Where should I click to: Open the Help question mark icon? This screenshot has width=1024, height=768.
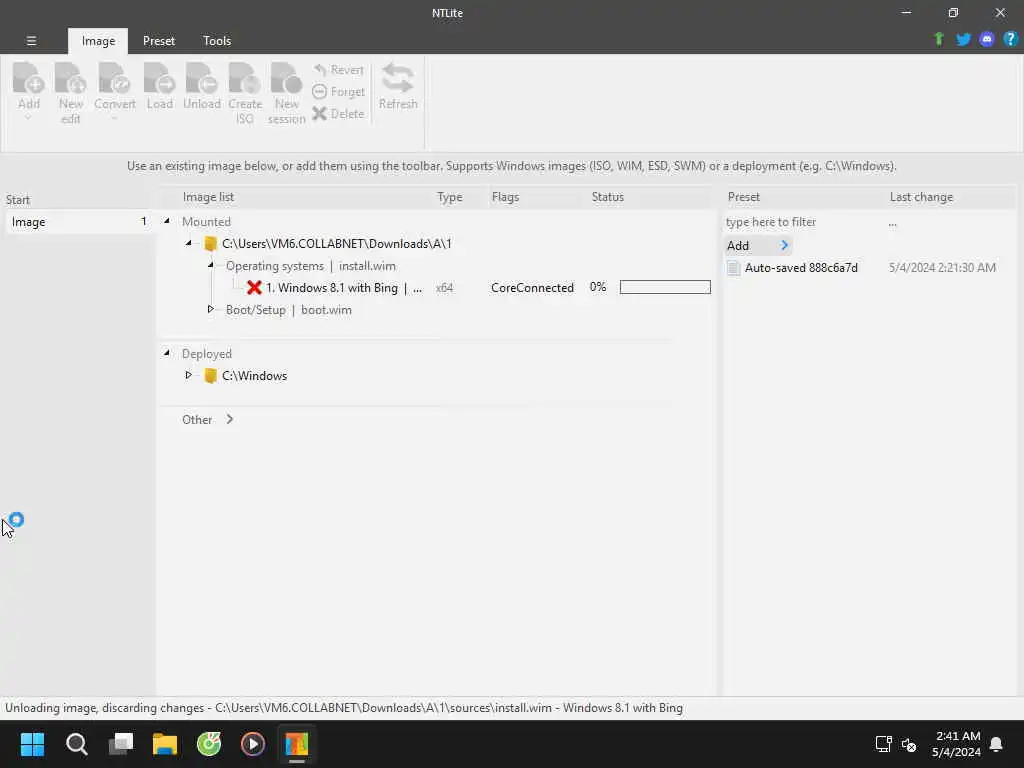[x=1010, y=39]
